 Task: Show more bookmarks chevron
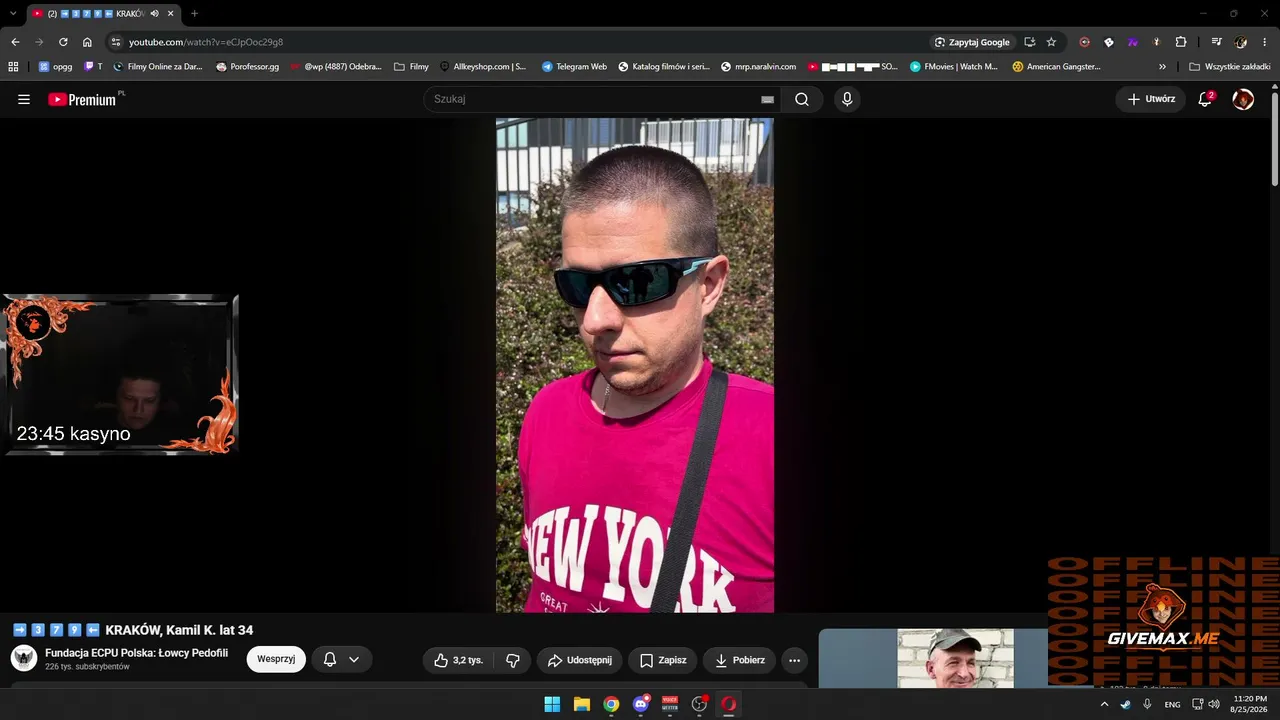pos(1162,67)
